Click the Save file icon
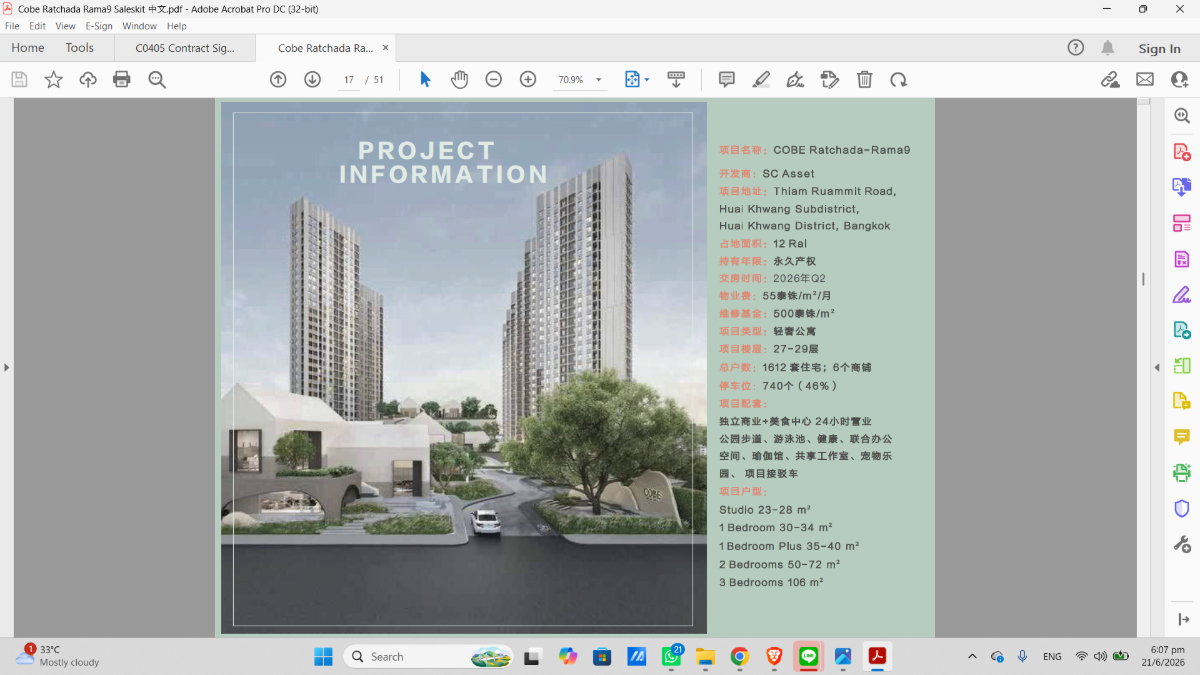 pos(19,80)
